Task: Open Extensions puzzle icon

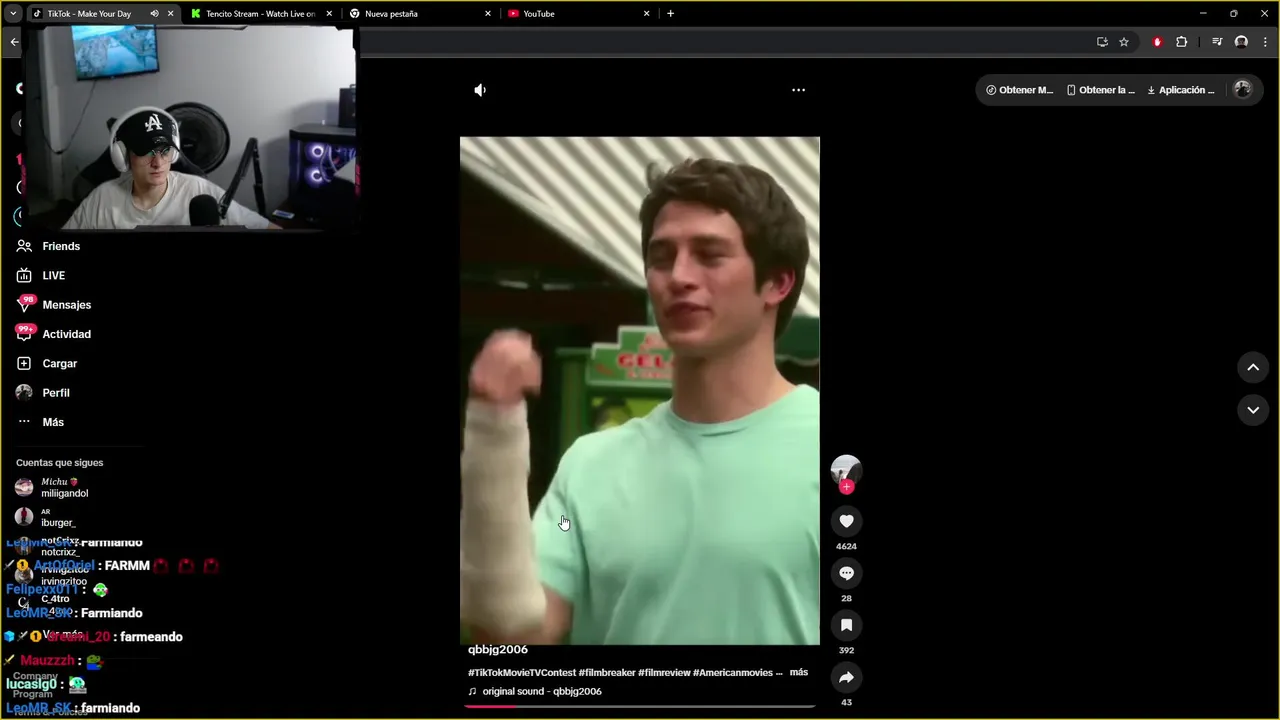Action: 1181,42
